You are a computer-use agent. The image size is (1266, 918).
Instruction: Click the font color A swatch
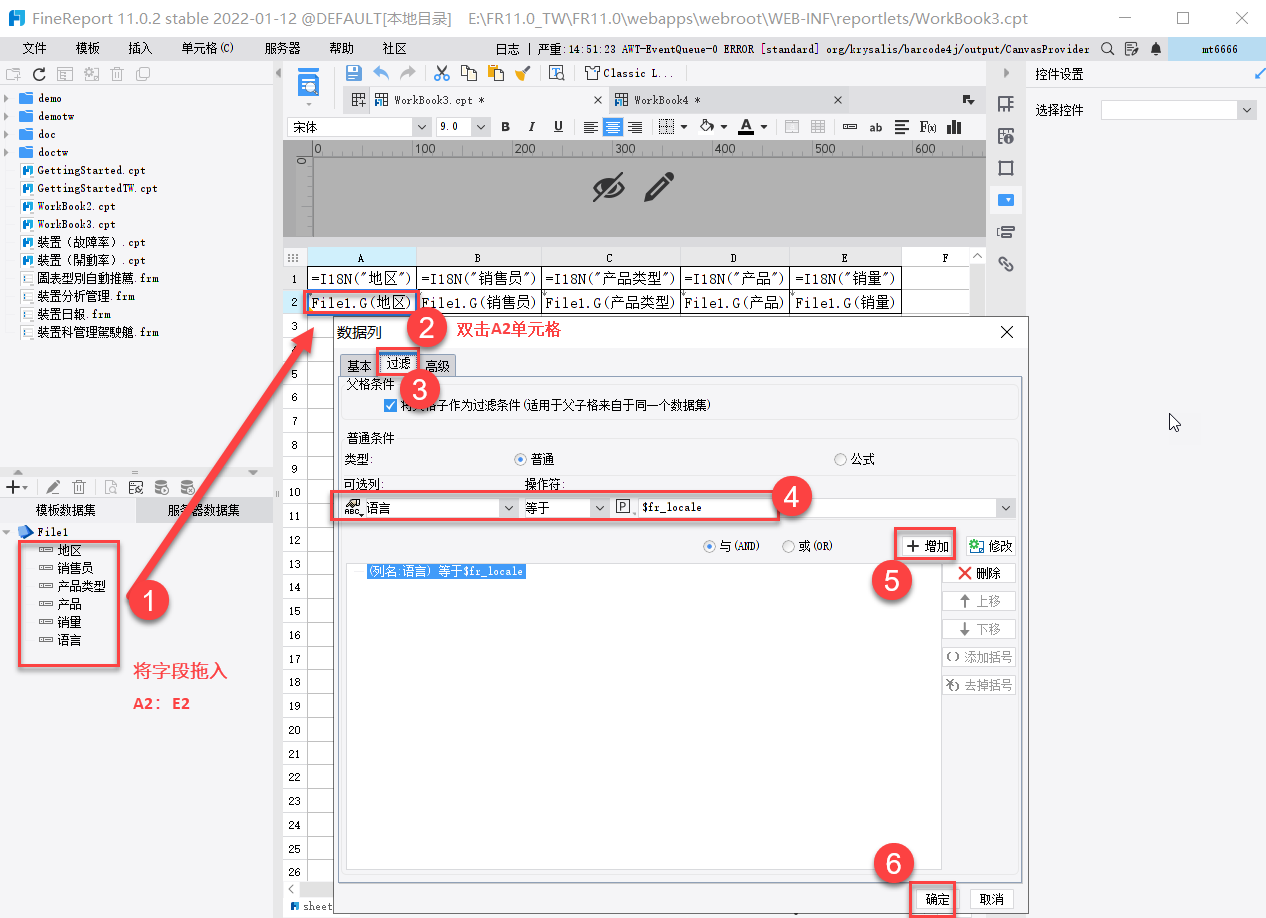[746, 127]
